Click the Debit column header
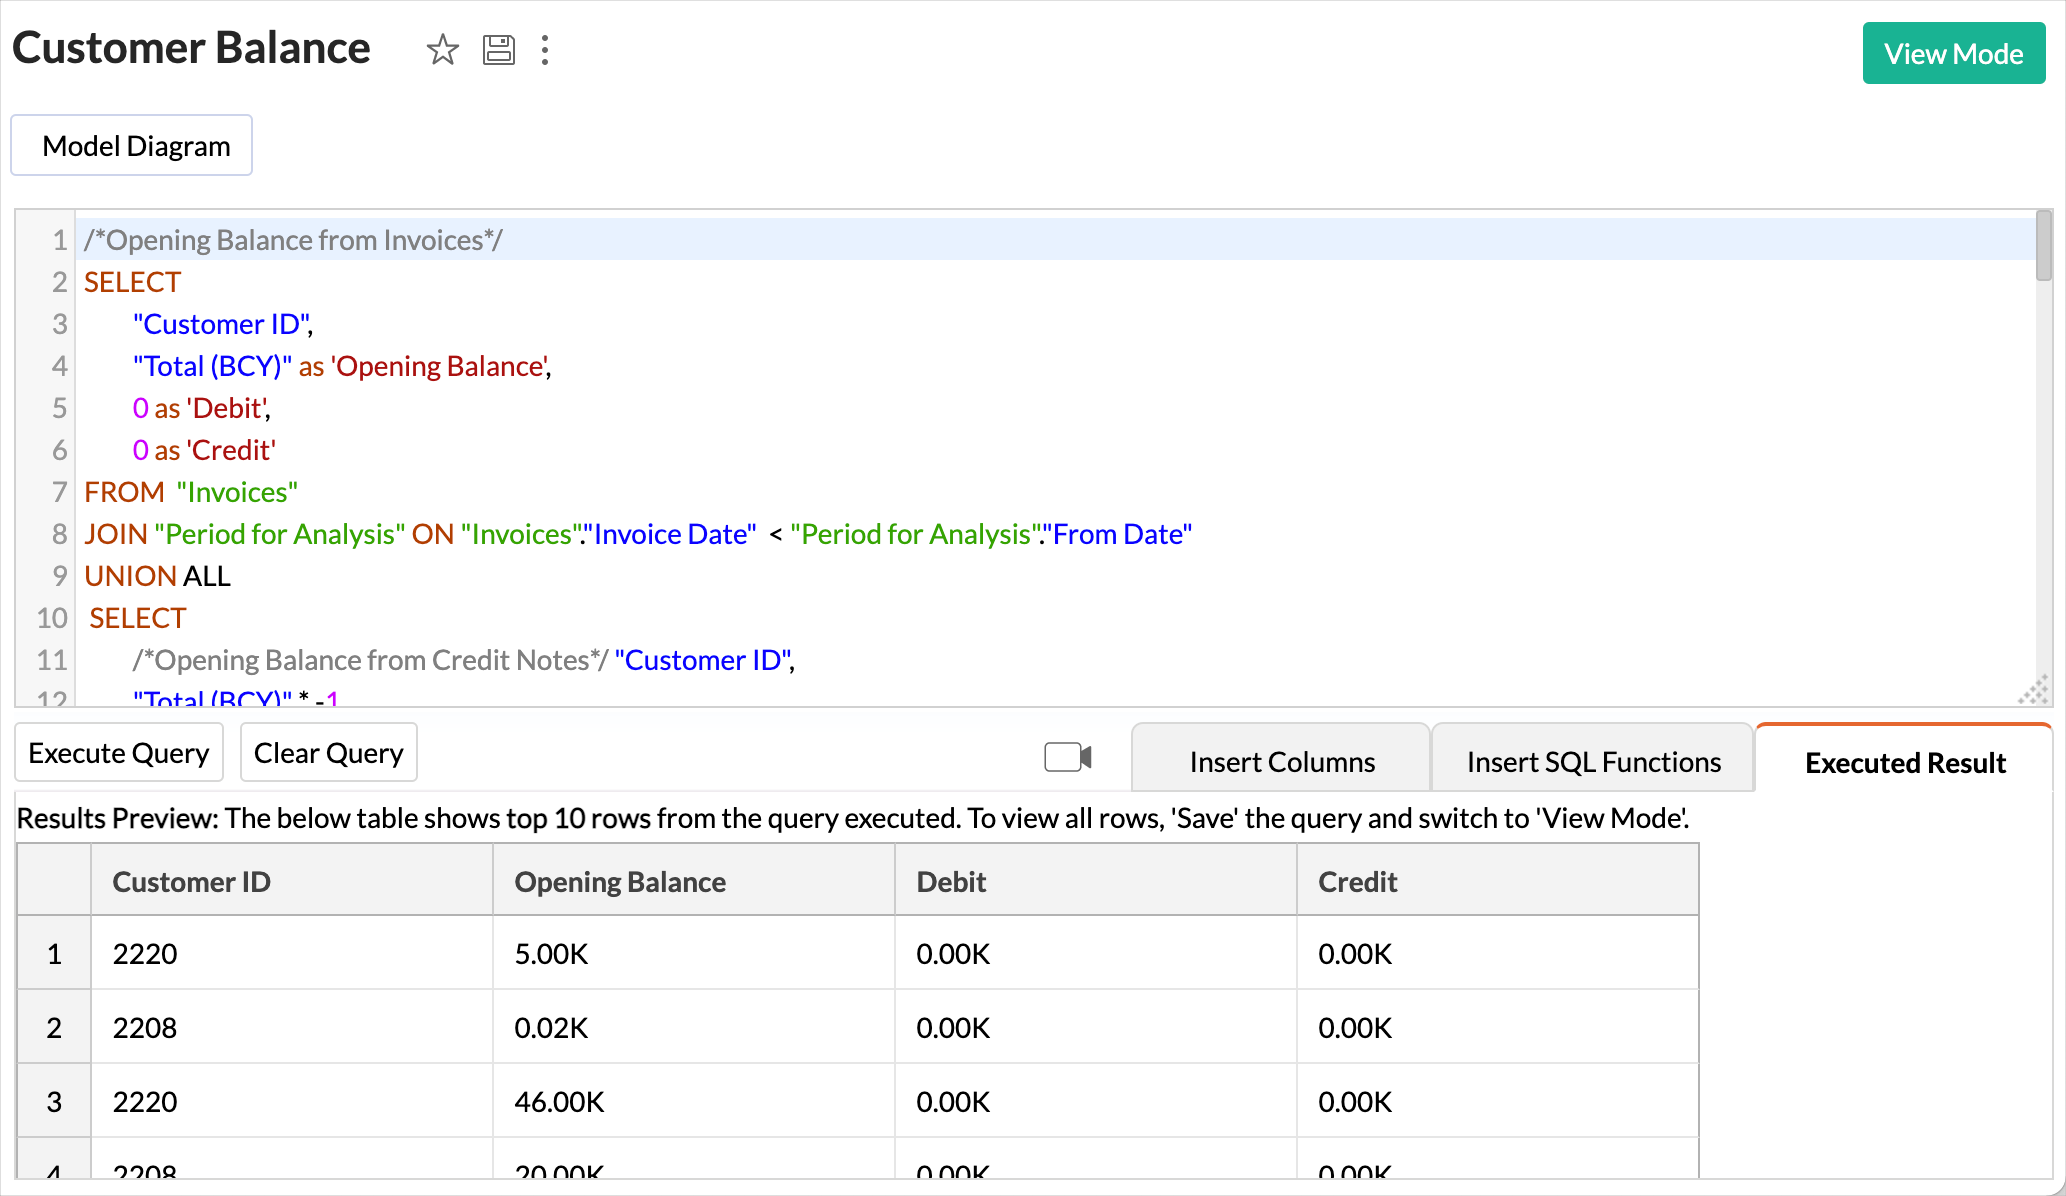 point(950,881)
